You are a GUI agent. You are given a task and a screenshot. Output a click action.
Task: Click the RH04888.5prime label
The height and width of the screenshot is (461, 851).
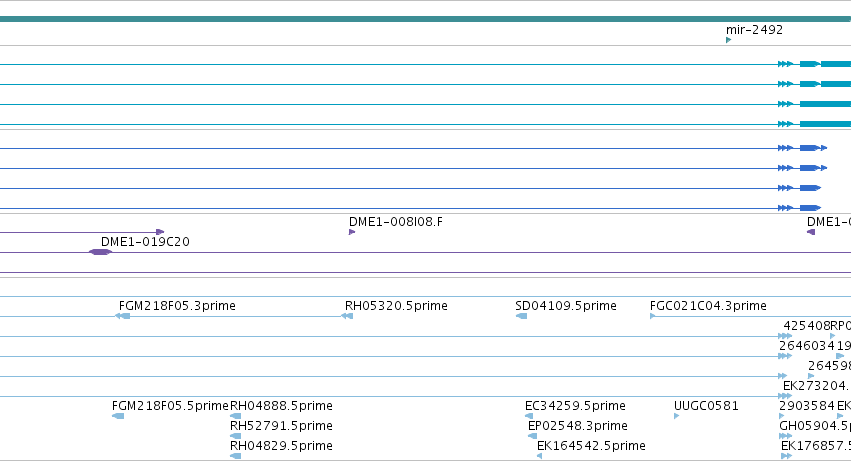click(281, 406)
